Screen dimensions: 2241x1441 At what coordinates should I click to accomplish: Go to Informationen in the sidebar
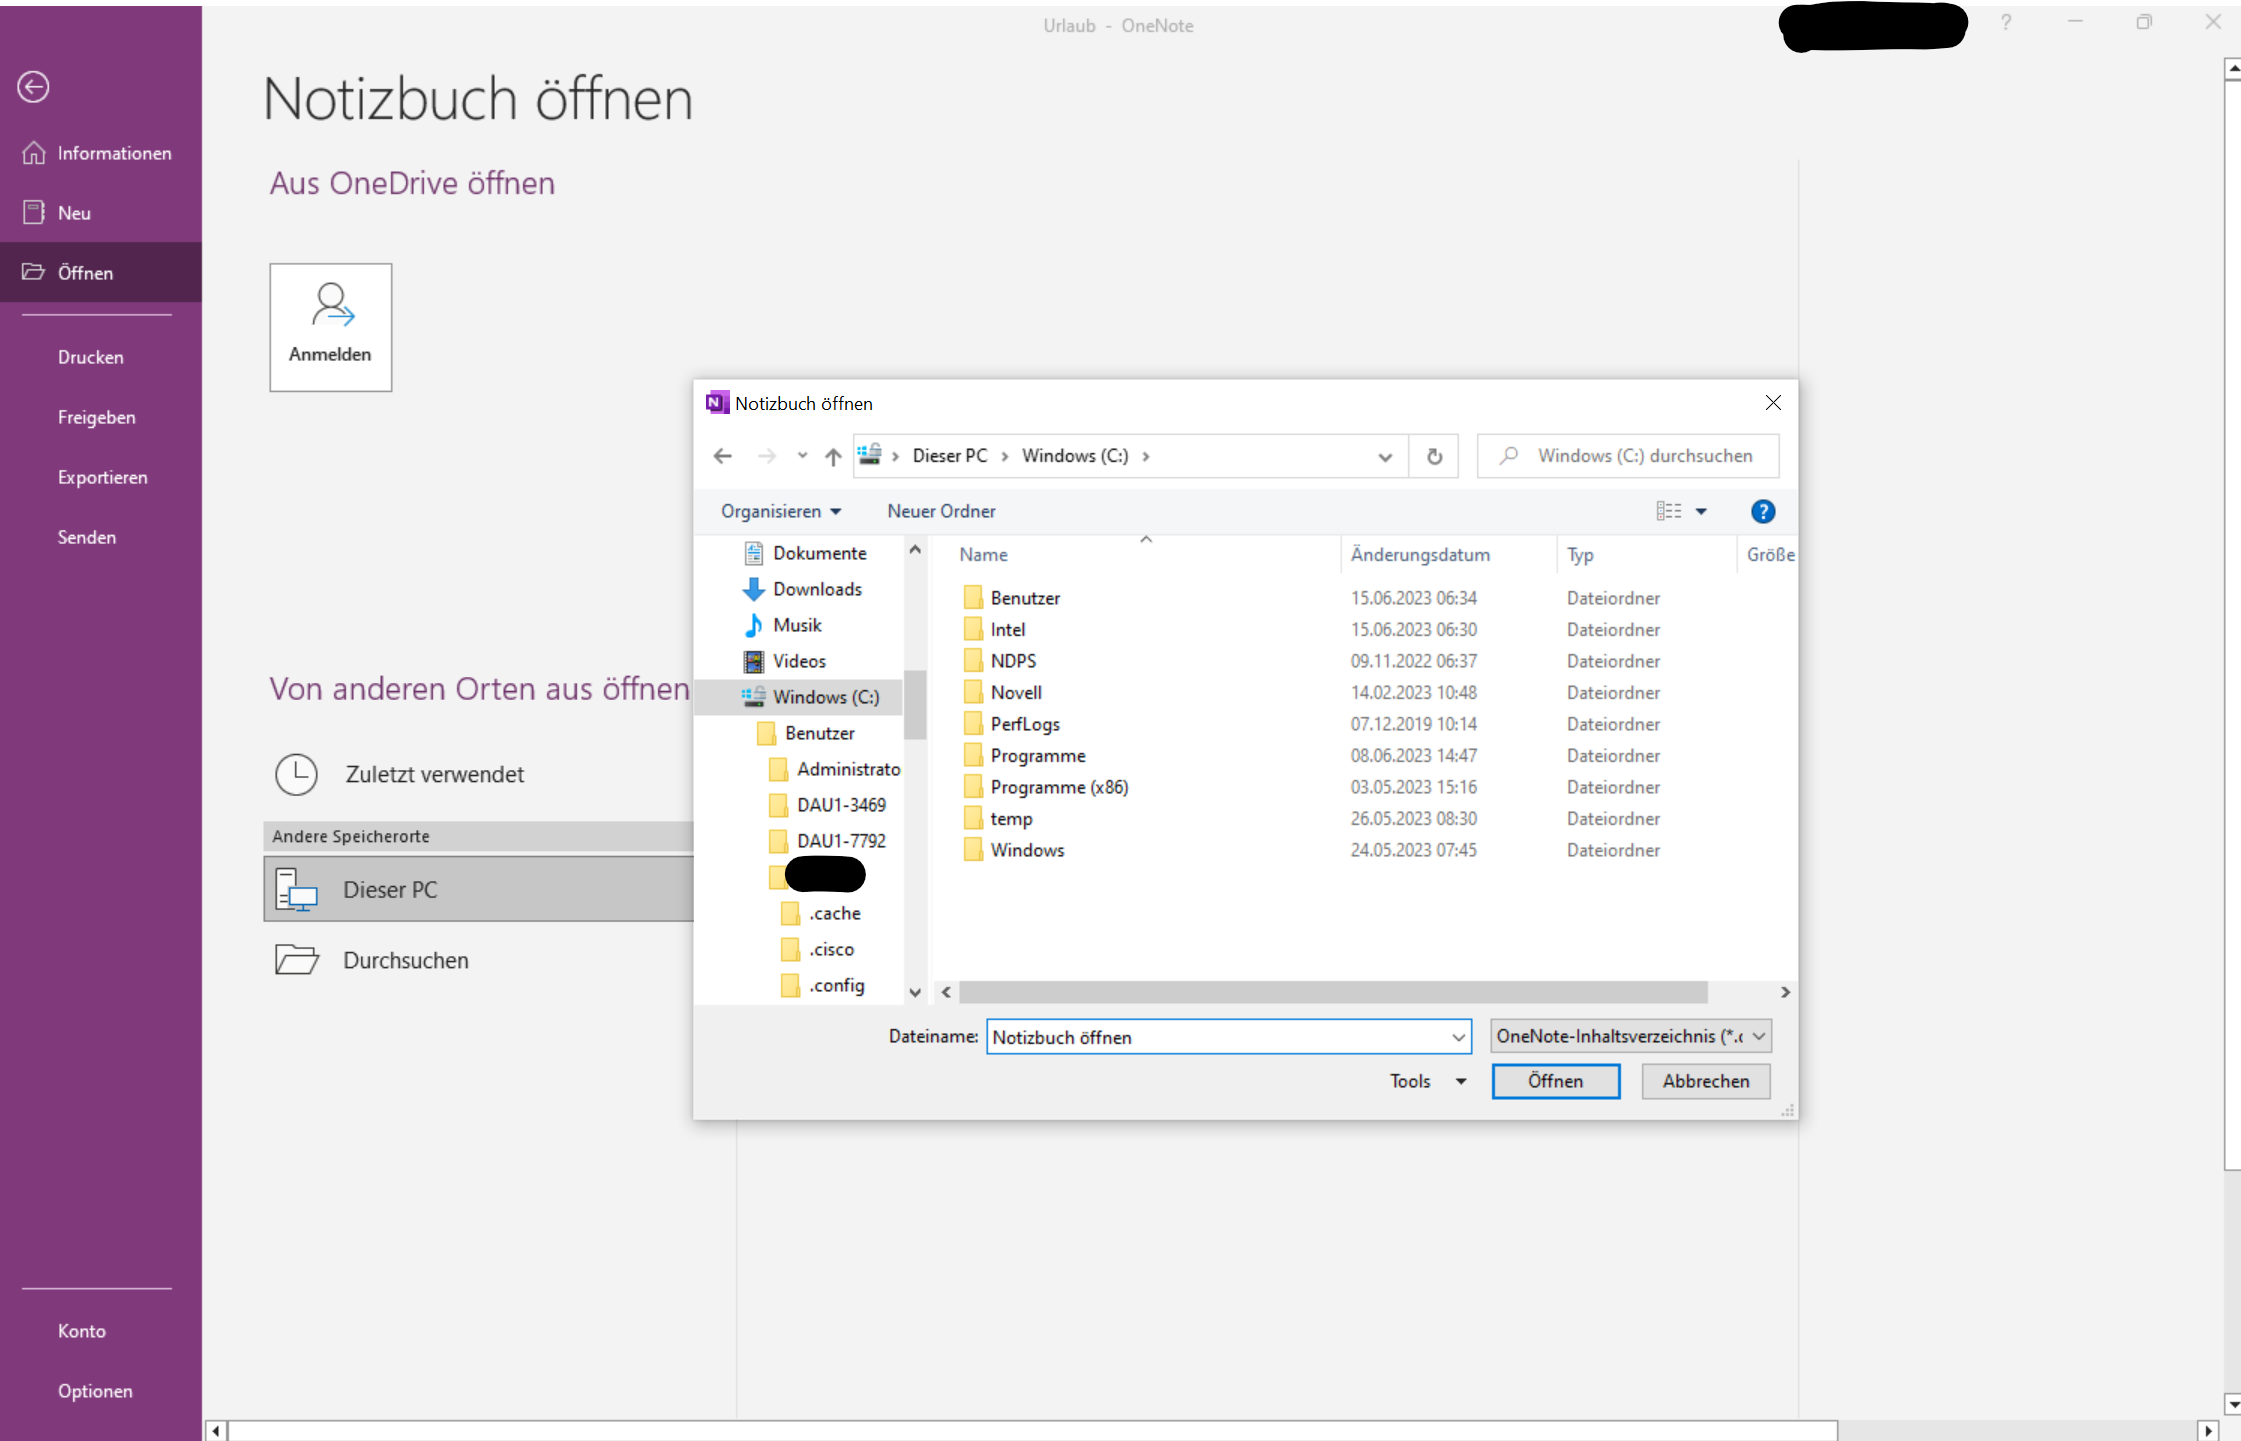(114, 153)
